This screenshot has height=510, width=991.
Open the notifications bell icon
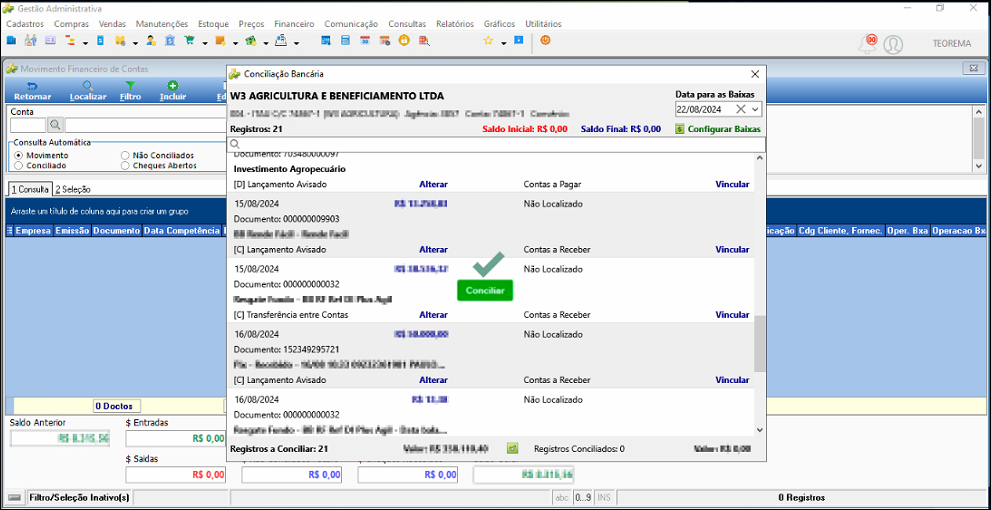tap(867, 44)
